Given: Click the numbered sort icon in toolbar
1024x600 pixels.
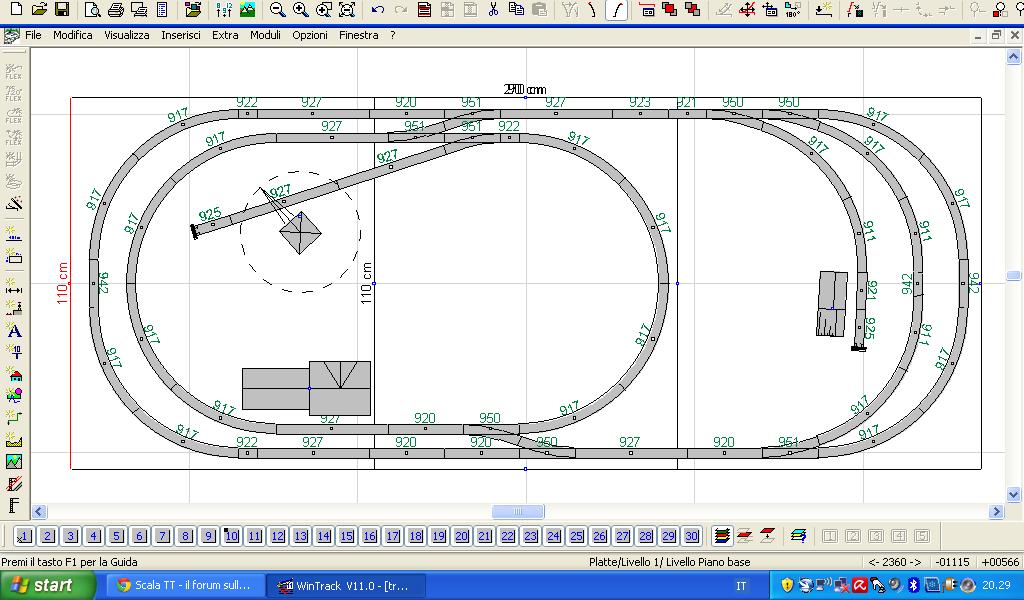Looking at the screenshot, I should [x=224, y=9].
